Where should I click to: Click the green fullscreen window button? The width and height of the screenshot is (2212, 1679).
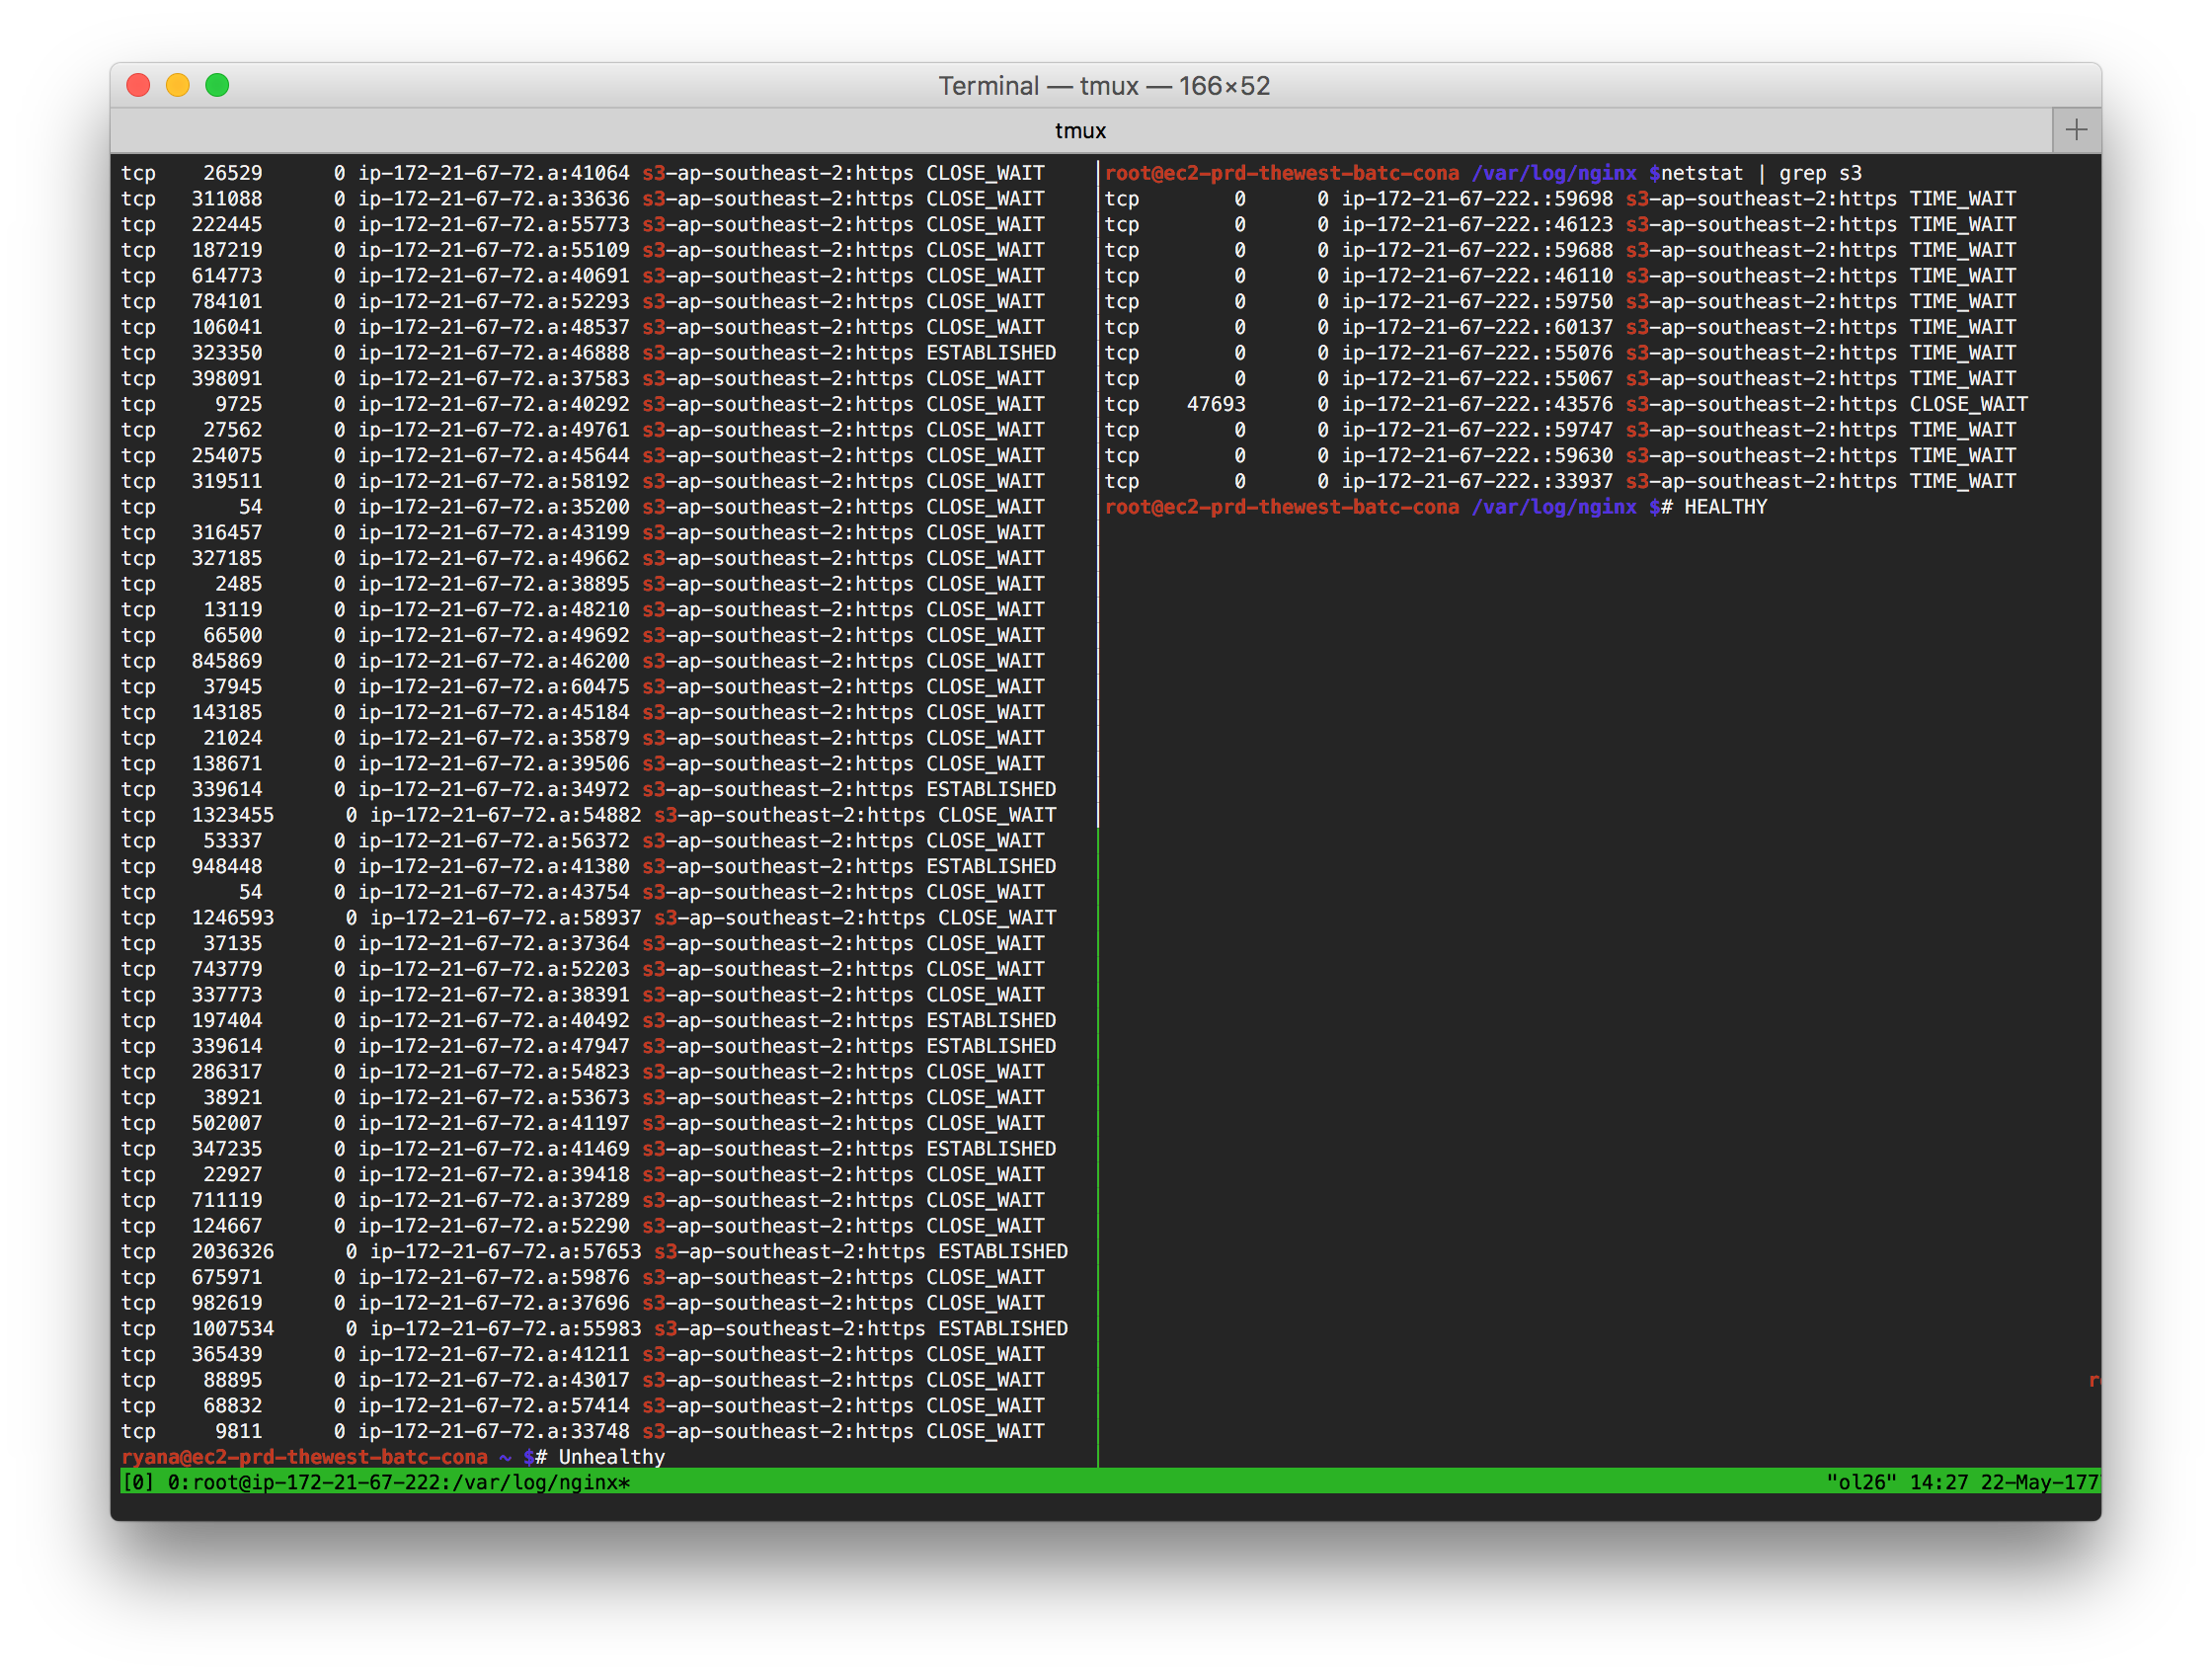click(217, 86)
